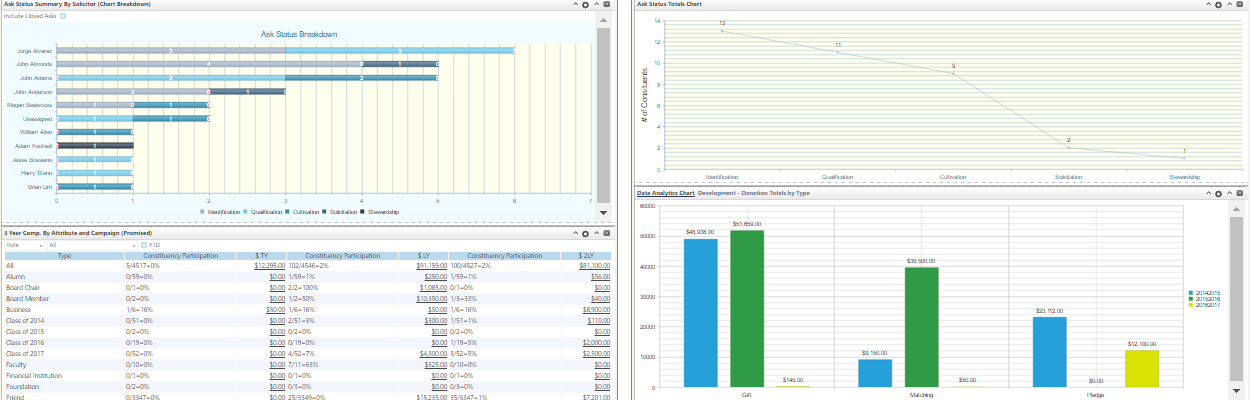Click the $48,938.00 Gift bar
1250x400 pixels.
point(701,313)
